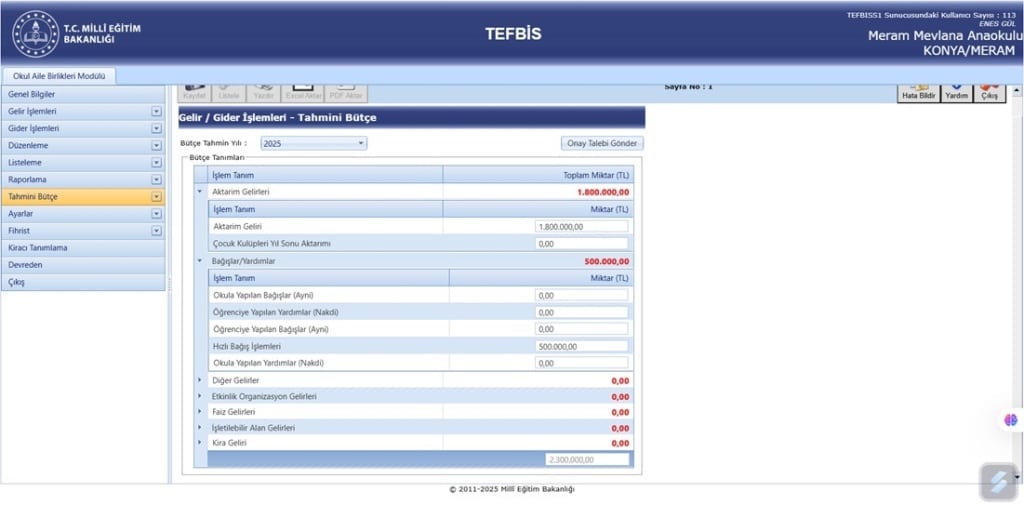Image resolution: width=1024 pixels, height=505 pixels.
Task: Expand Tahmini Bütçe arrow in sidebar
Action: (x=156, y=197)
